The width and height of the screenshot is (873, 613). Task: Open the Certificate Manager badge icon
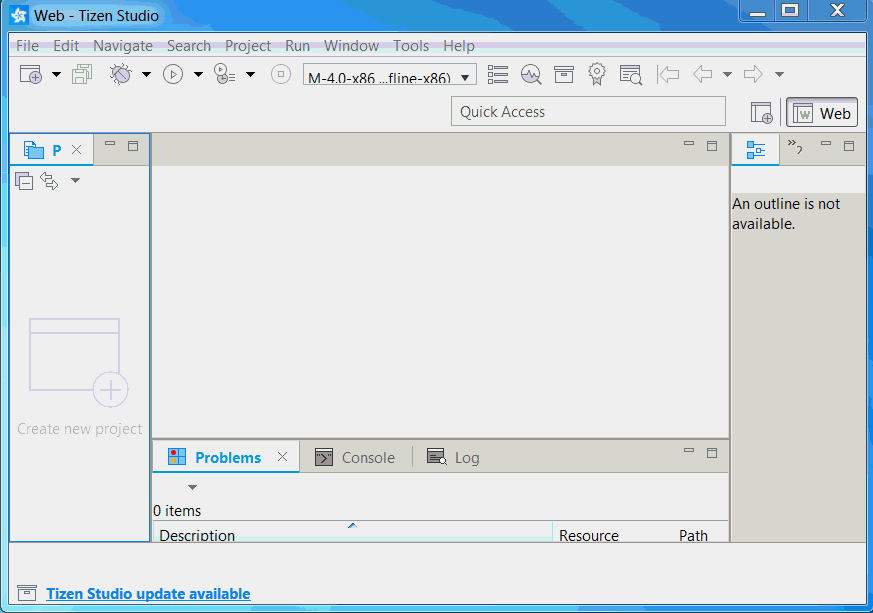point(597,74)
